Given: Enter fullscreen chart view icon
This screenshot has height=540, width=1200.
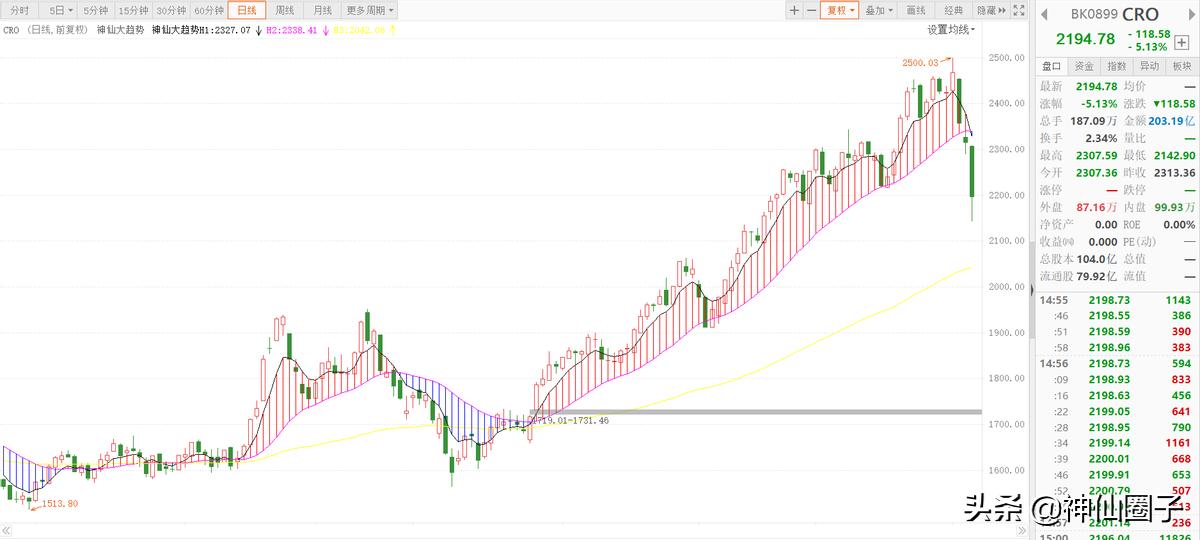Looking at the screenshot, I should click(x=1017, y=10).
